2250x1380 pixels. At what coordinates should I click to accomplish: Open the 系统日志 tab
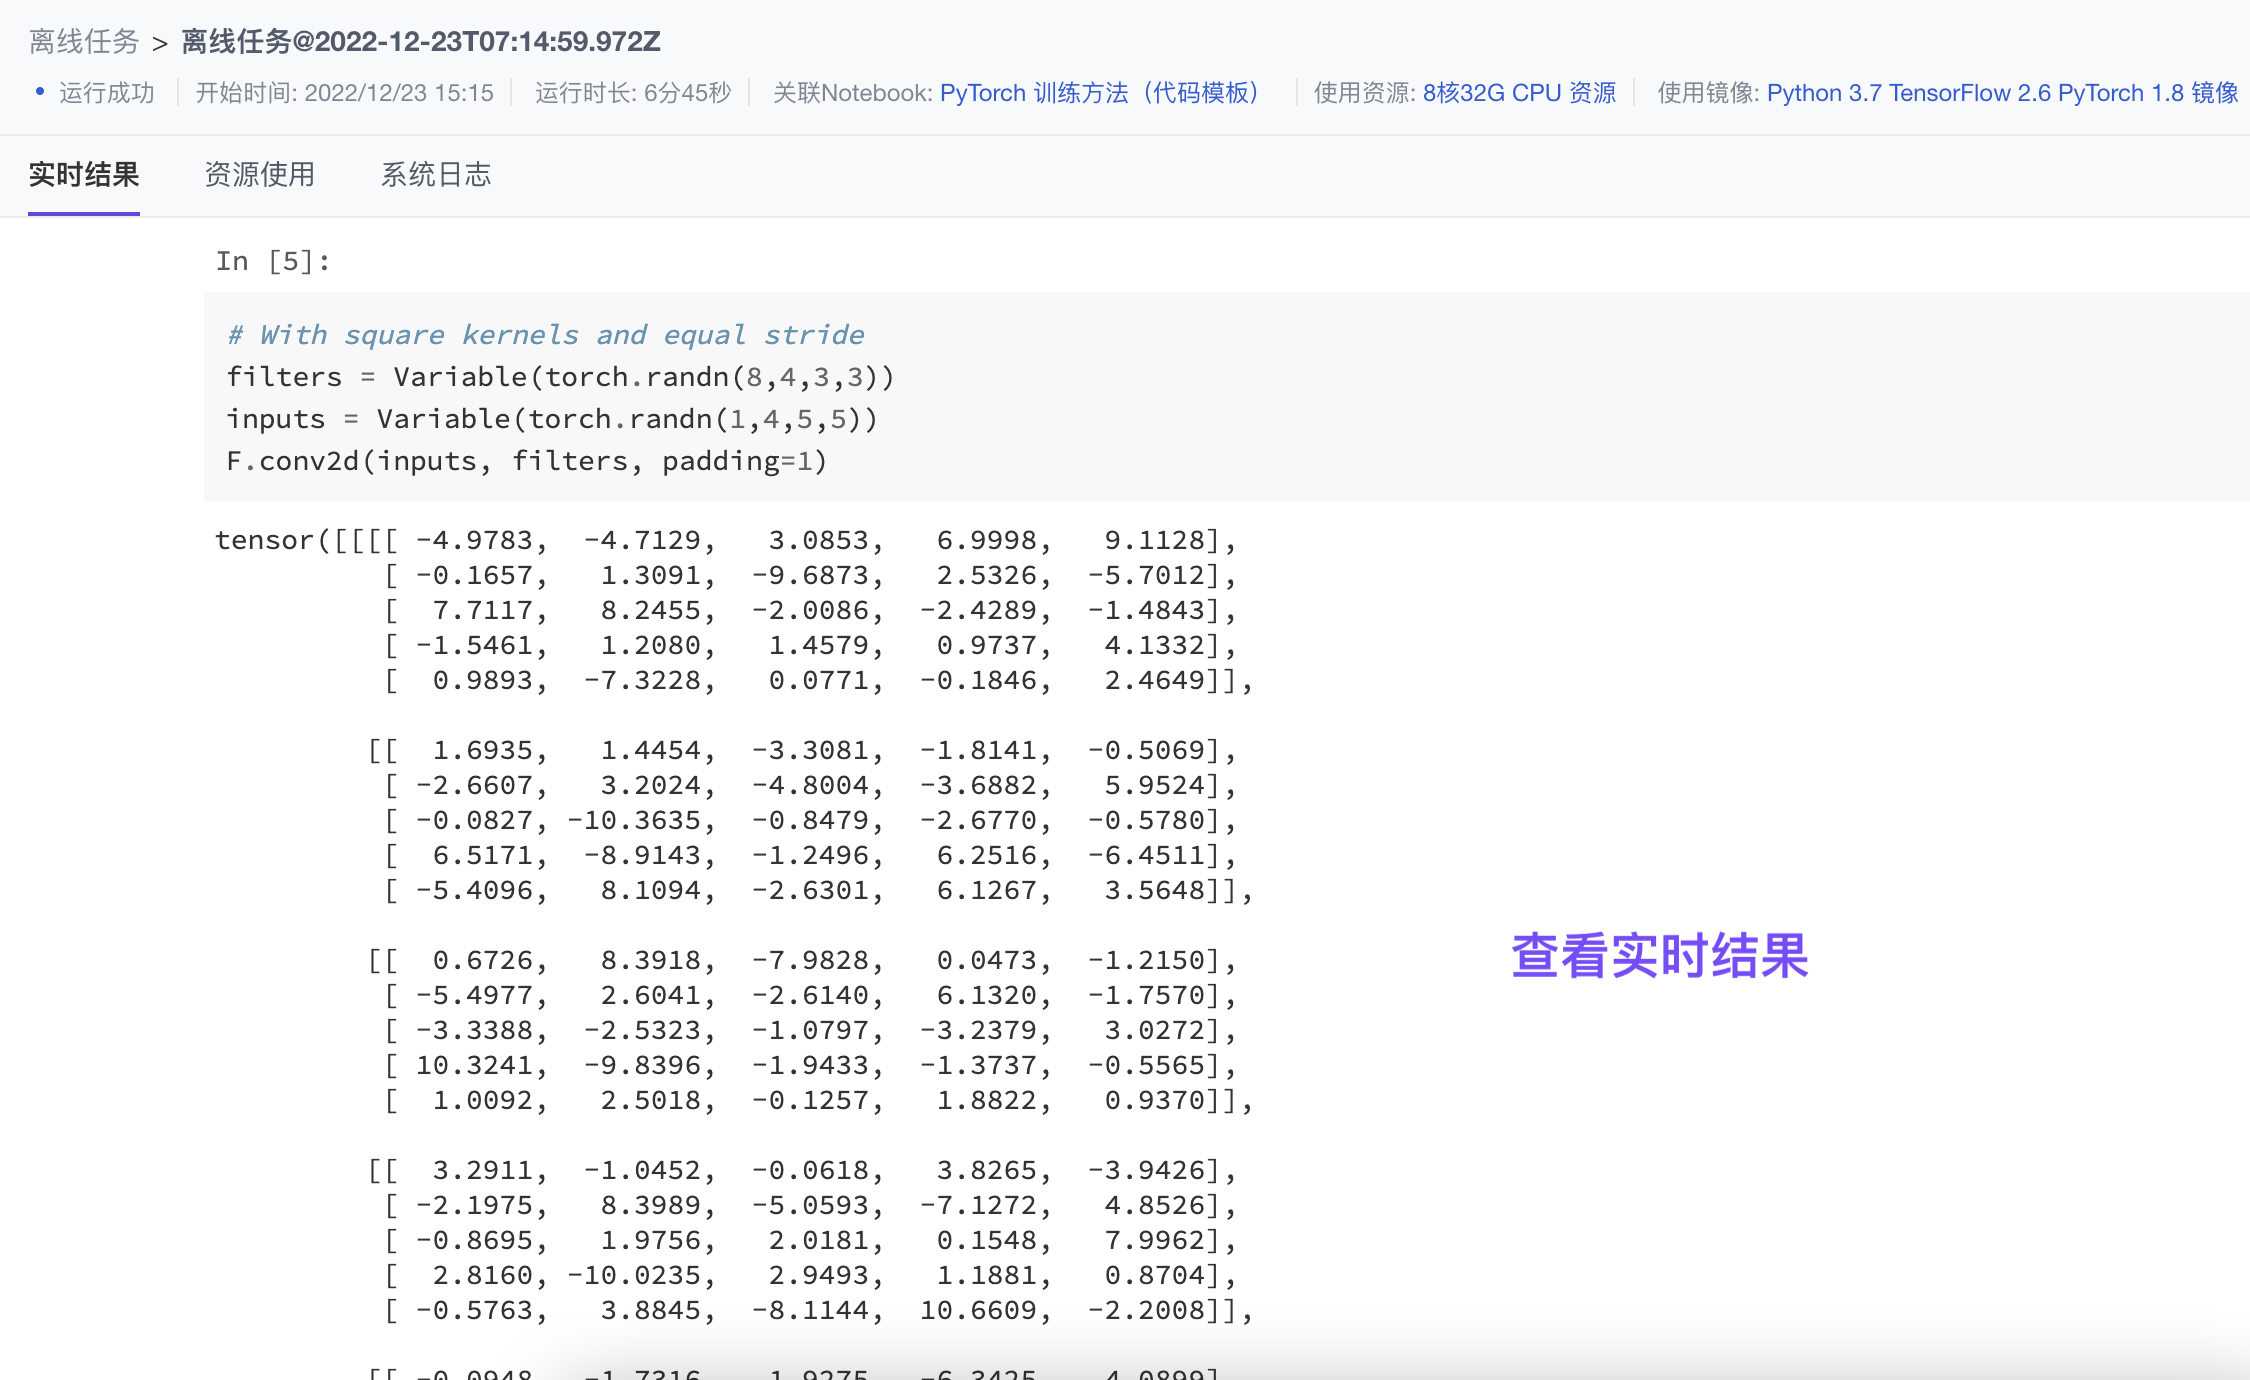435,175
